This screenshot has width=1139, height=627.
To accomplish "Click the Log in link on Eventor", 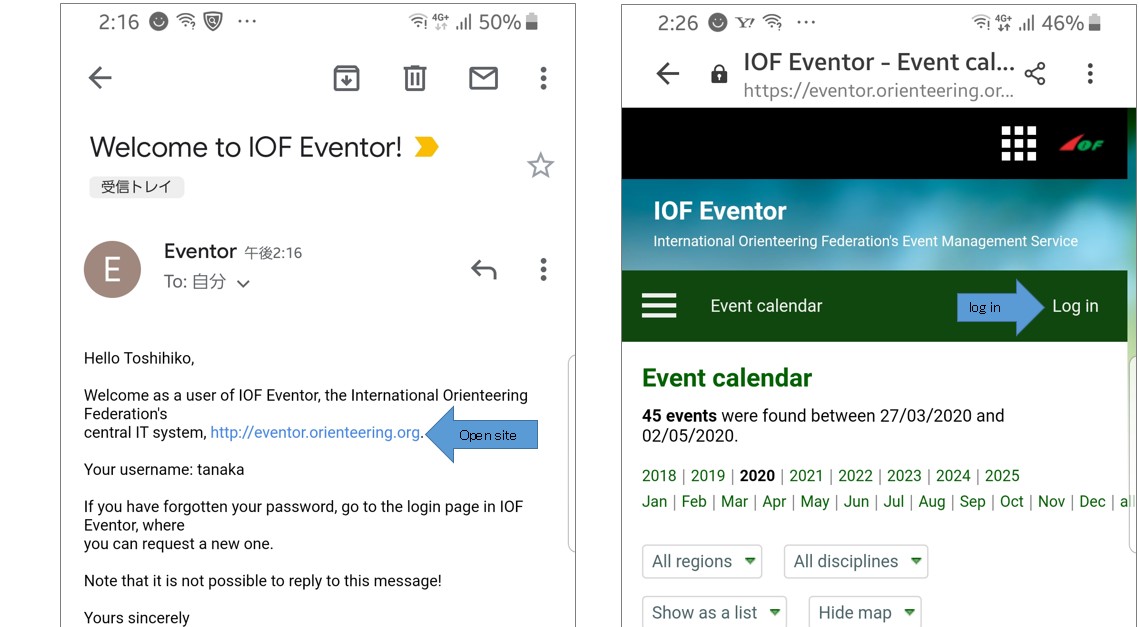I will click(x=1075, y=306).
